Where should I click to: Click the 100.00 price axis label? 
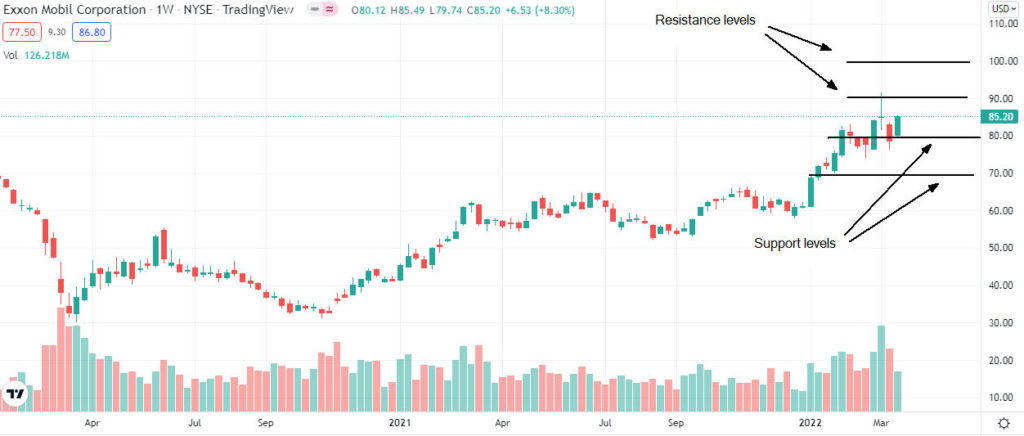(x=1004, y=61)
